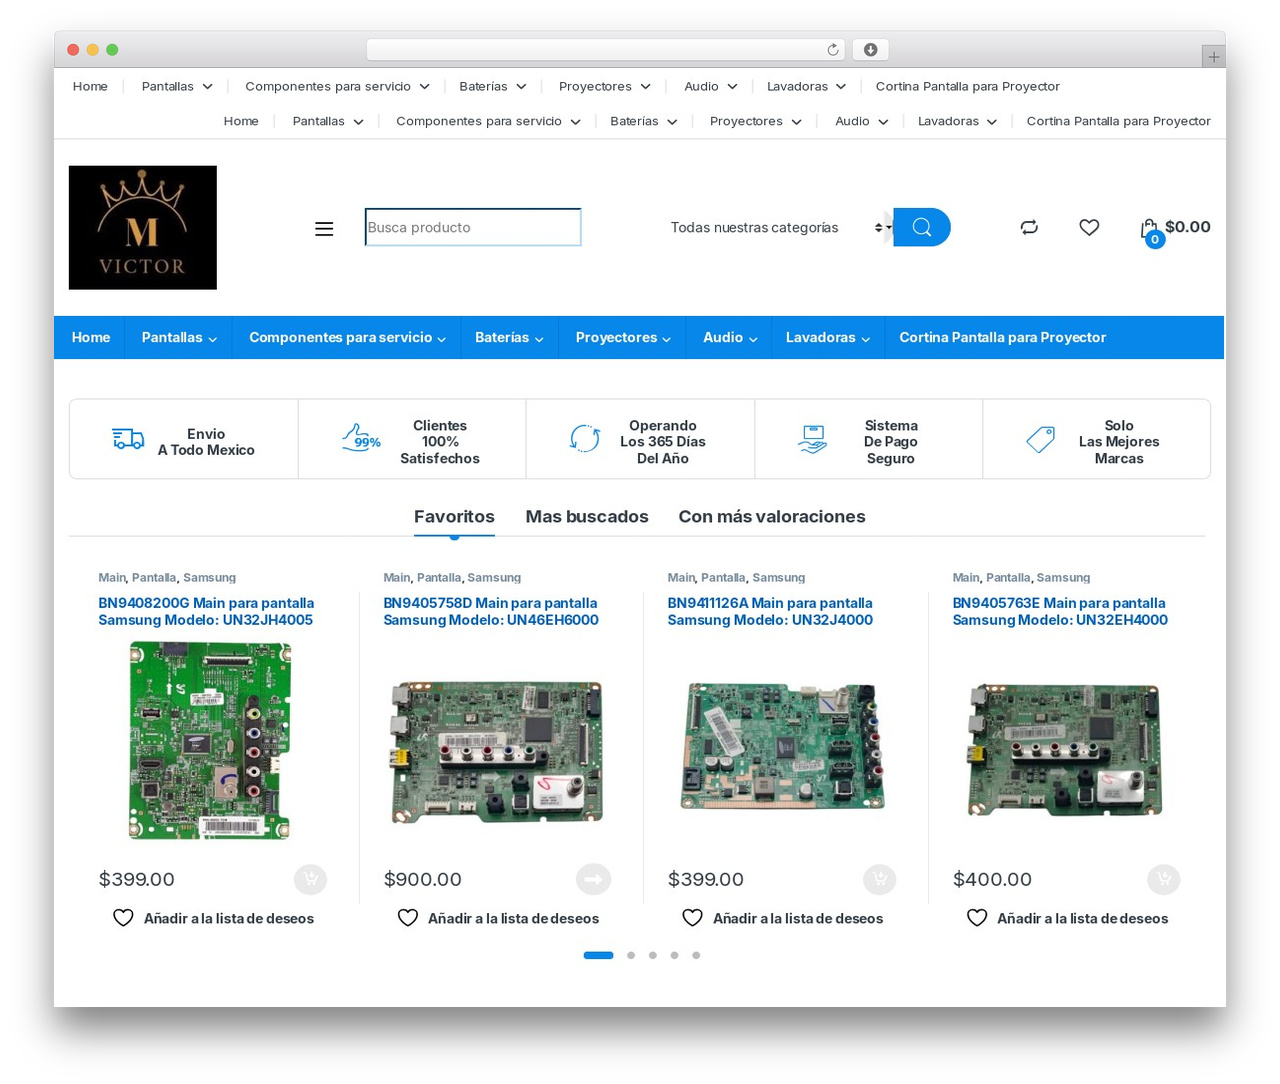Expand Pantallas in blue navigation bar
Image resolution: width=1280 pixels, height=1084 pixels.
click(x=179, y=338)
